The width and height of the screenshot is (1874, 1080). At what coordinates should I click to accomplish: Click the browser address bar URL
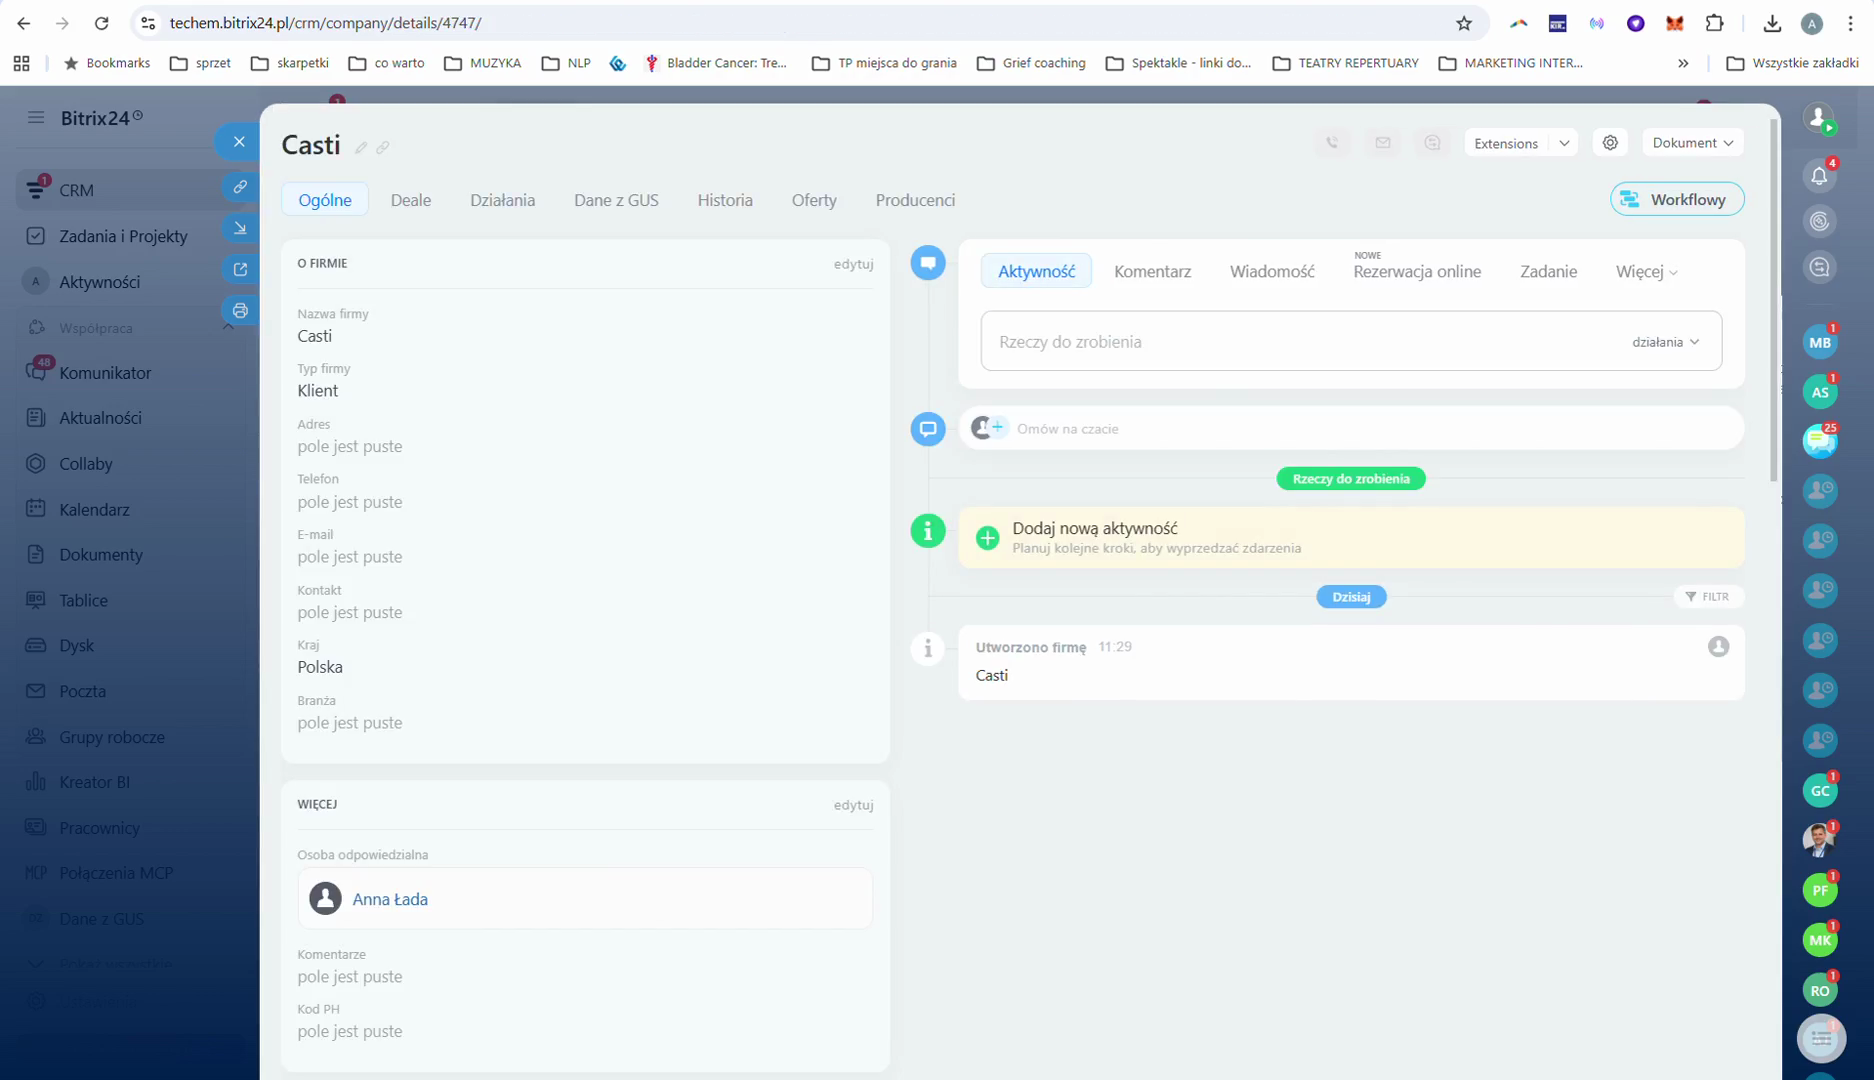326,23
